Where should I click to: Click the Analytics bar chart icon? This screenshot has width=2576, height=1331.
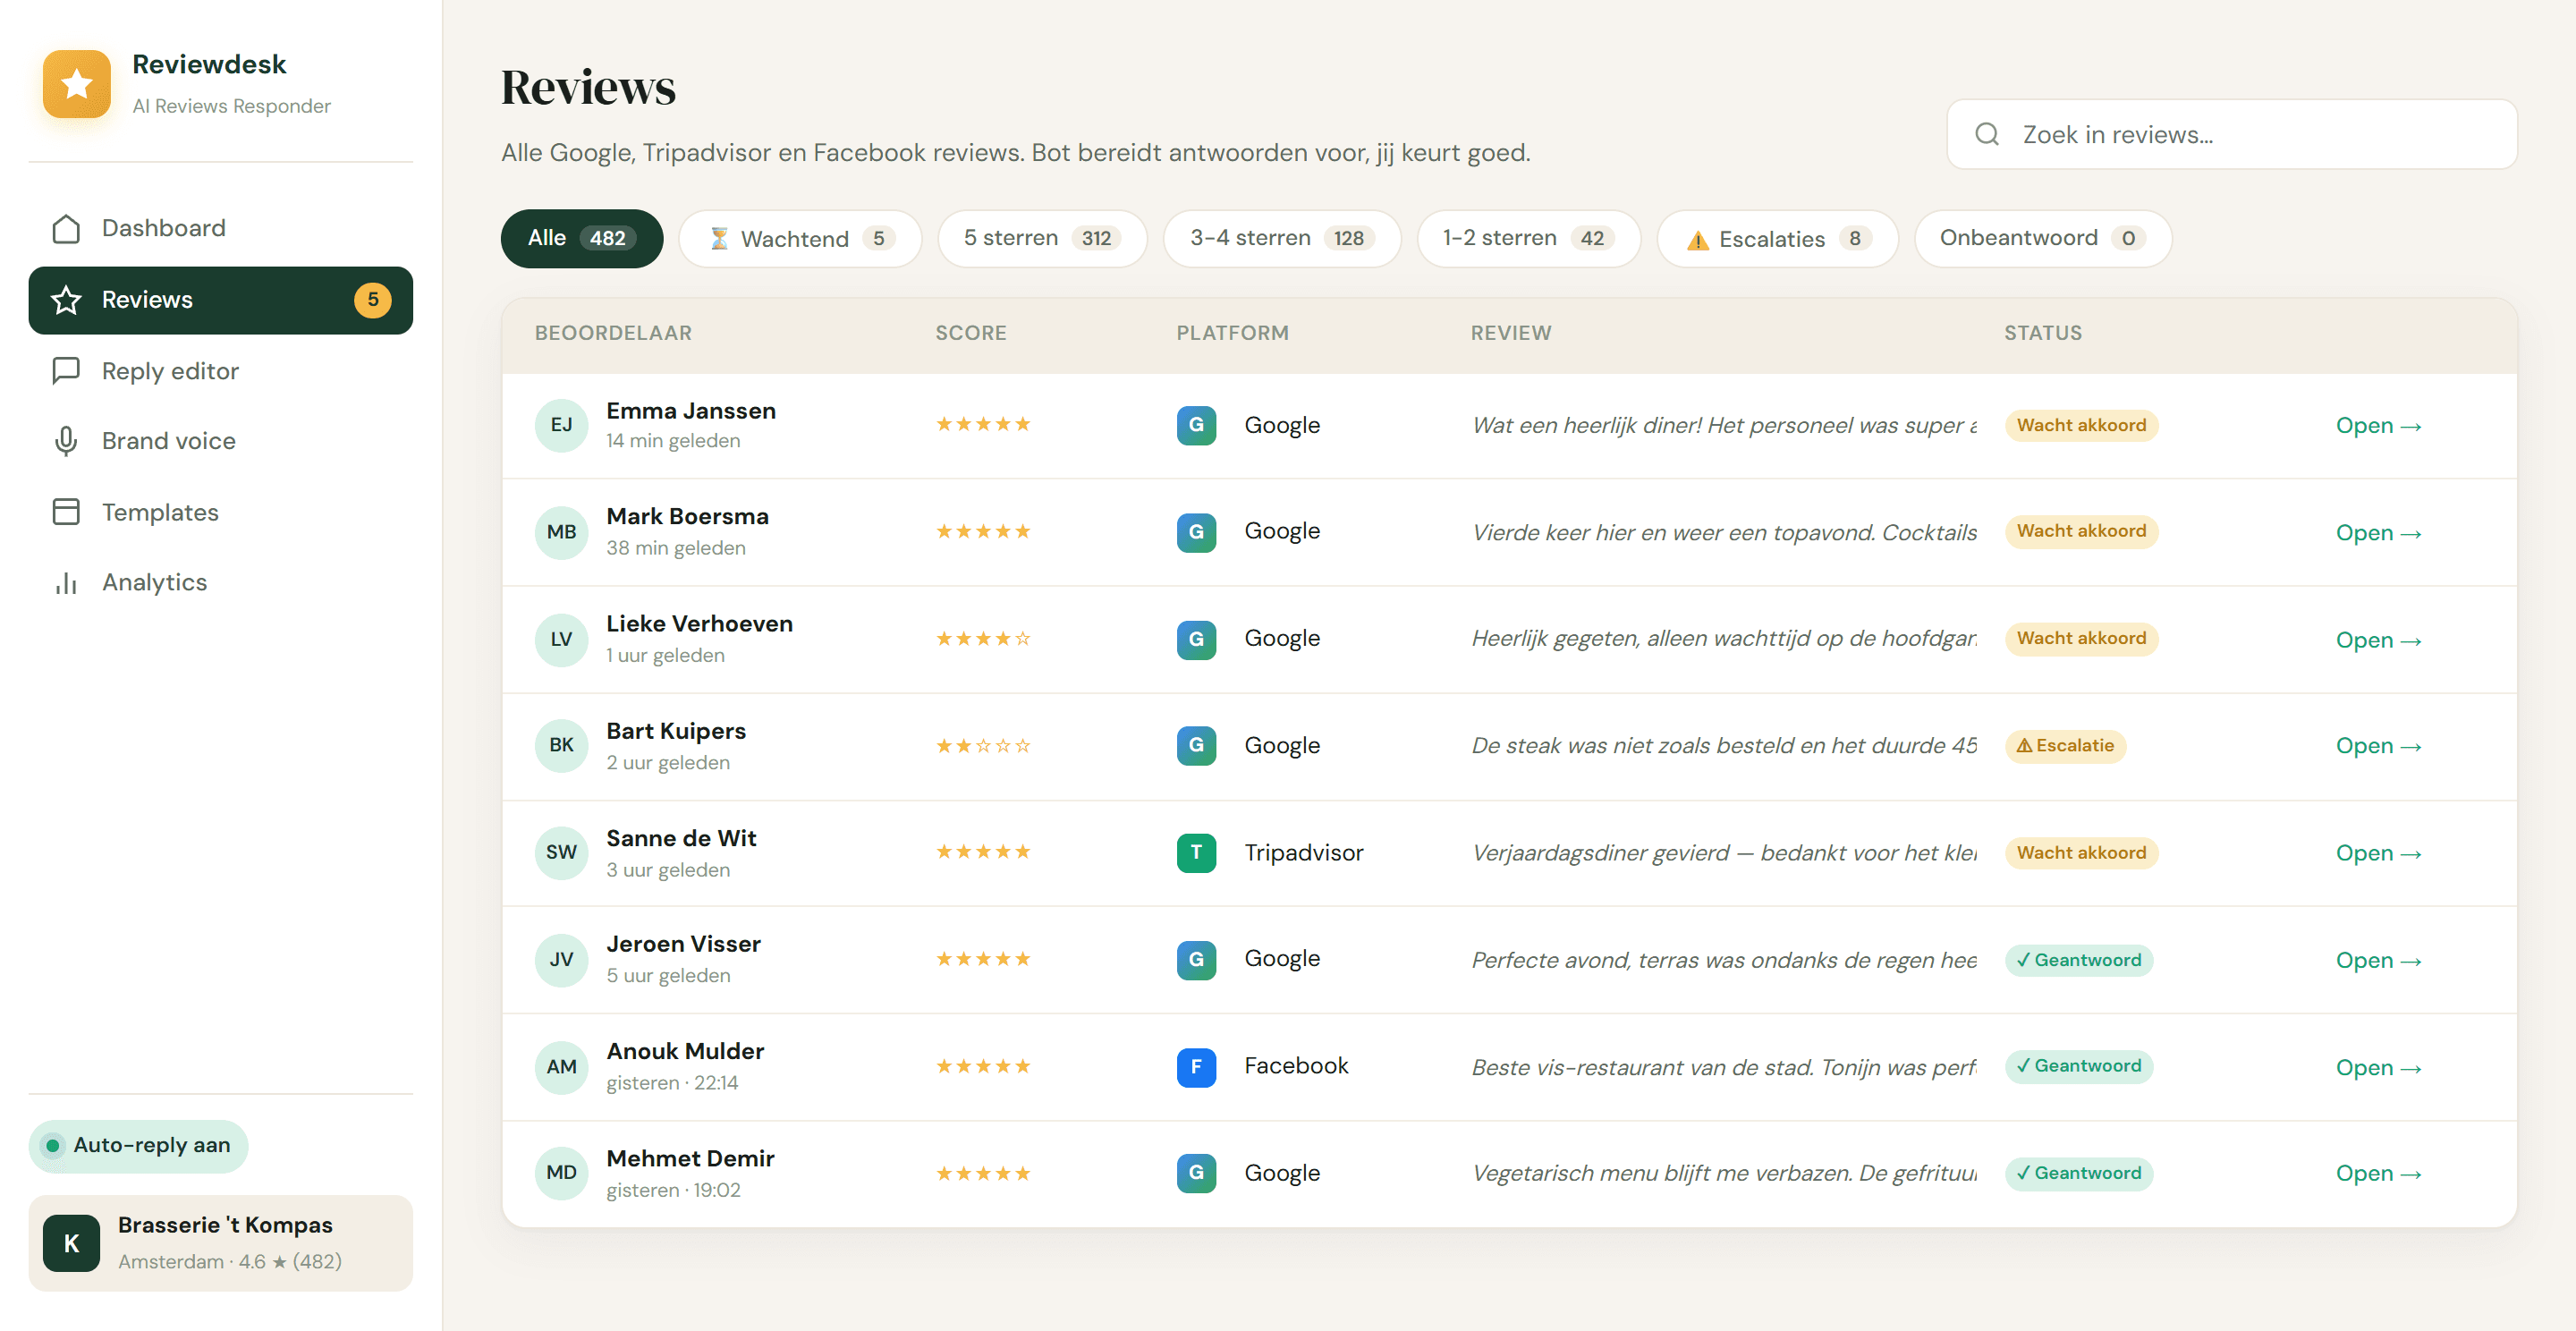point(66,582)
